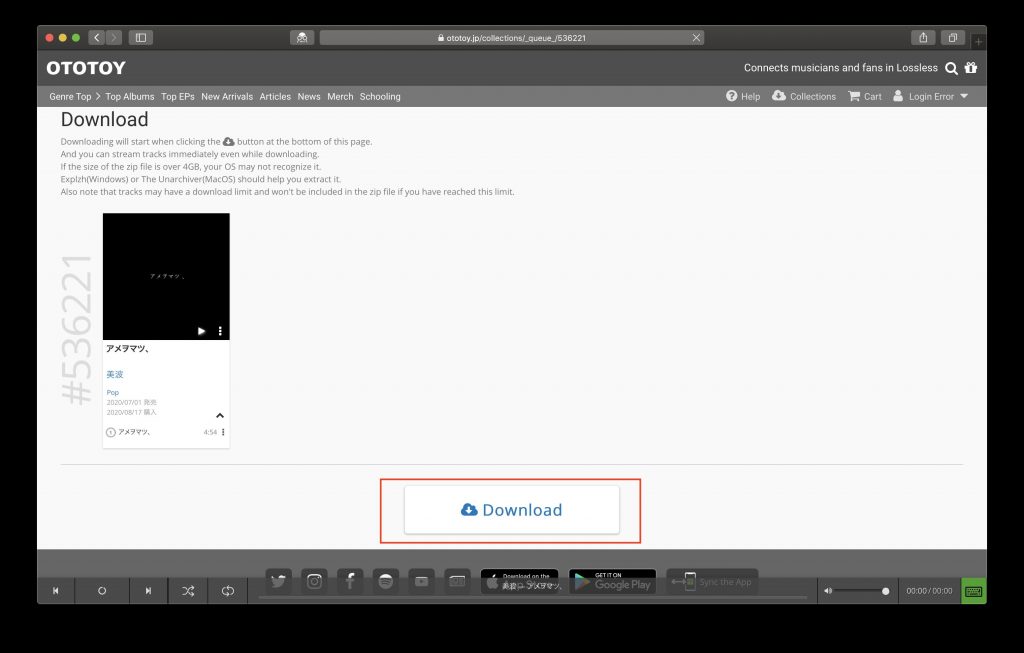Image resolution: width=1024 pixels, height=653 pixels.
Task: Skip to previous track in player
Action: pyautogui.click(x=56, y=590)
